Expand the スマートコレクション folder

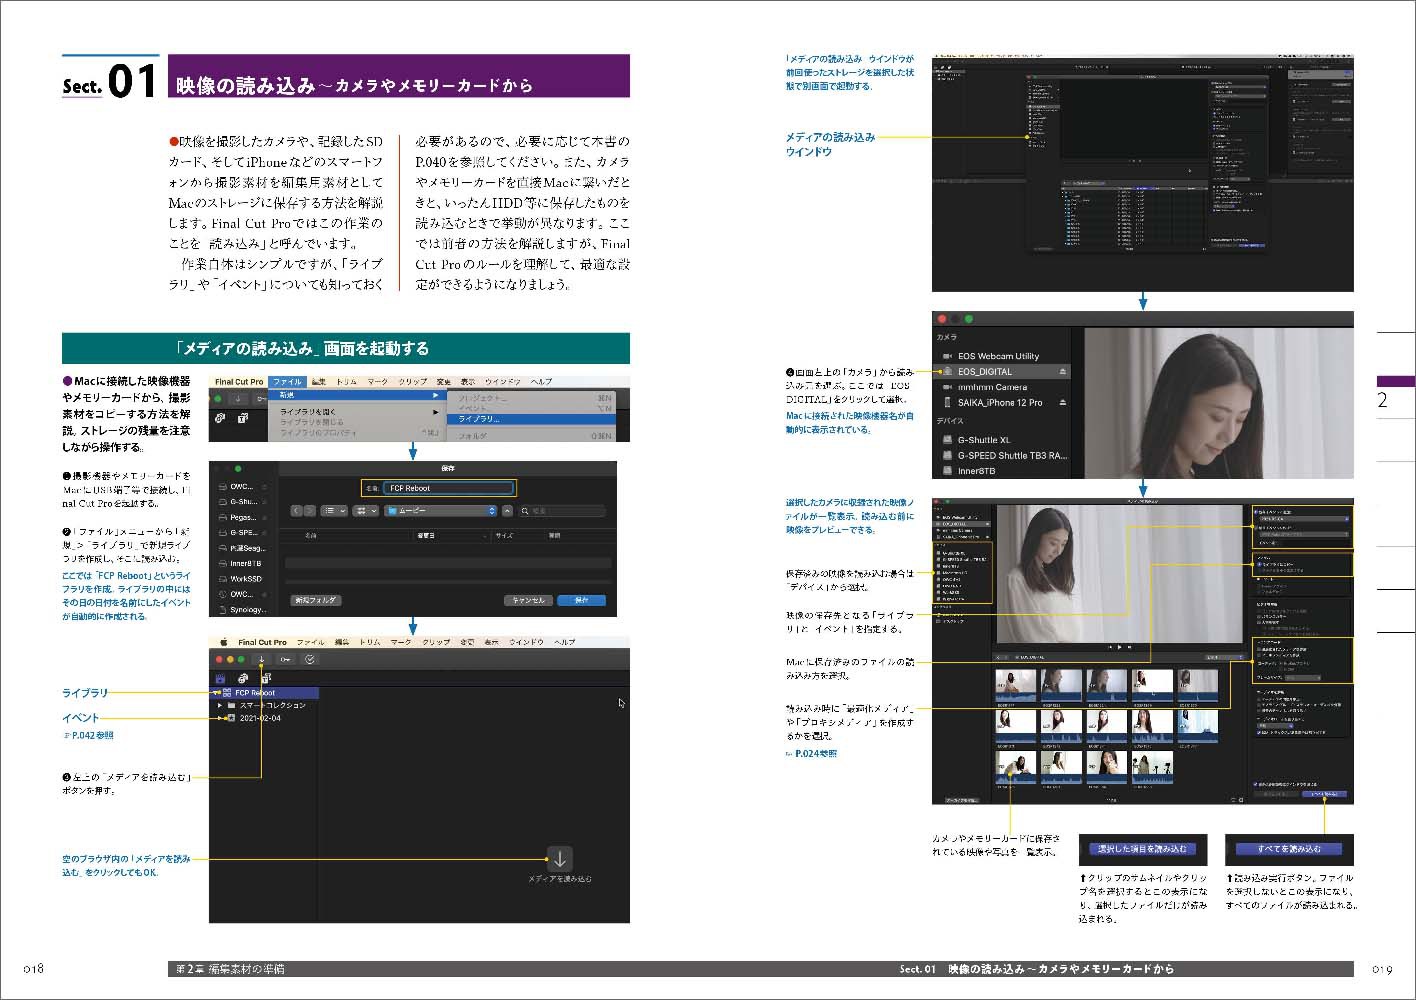click(x=220, y=705)
